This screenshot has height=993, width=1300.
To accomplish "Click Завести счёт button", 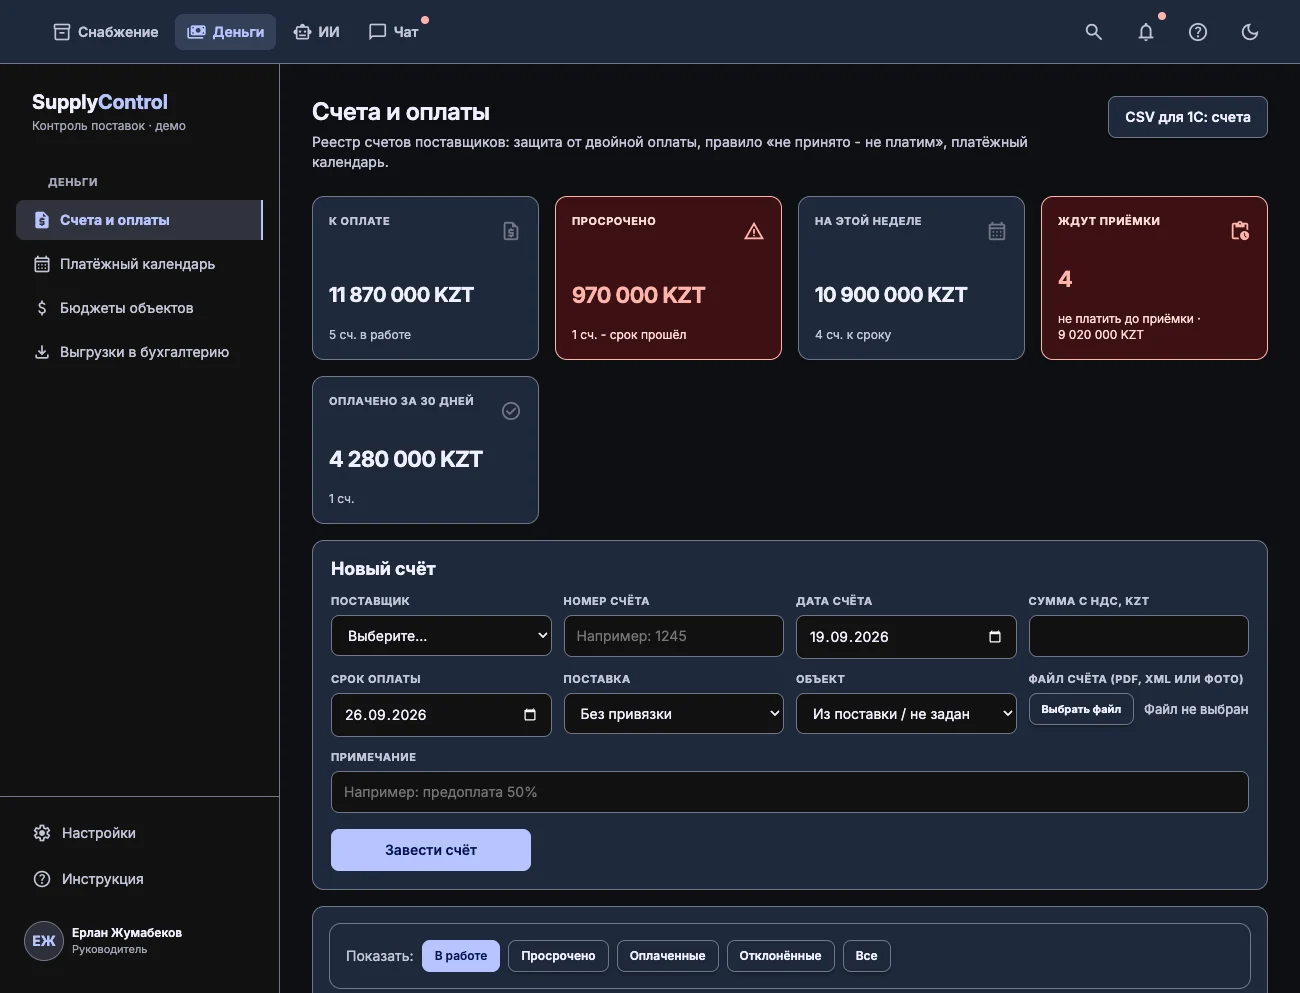I will [431, 850].
